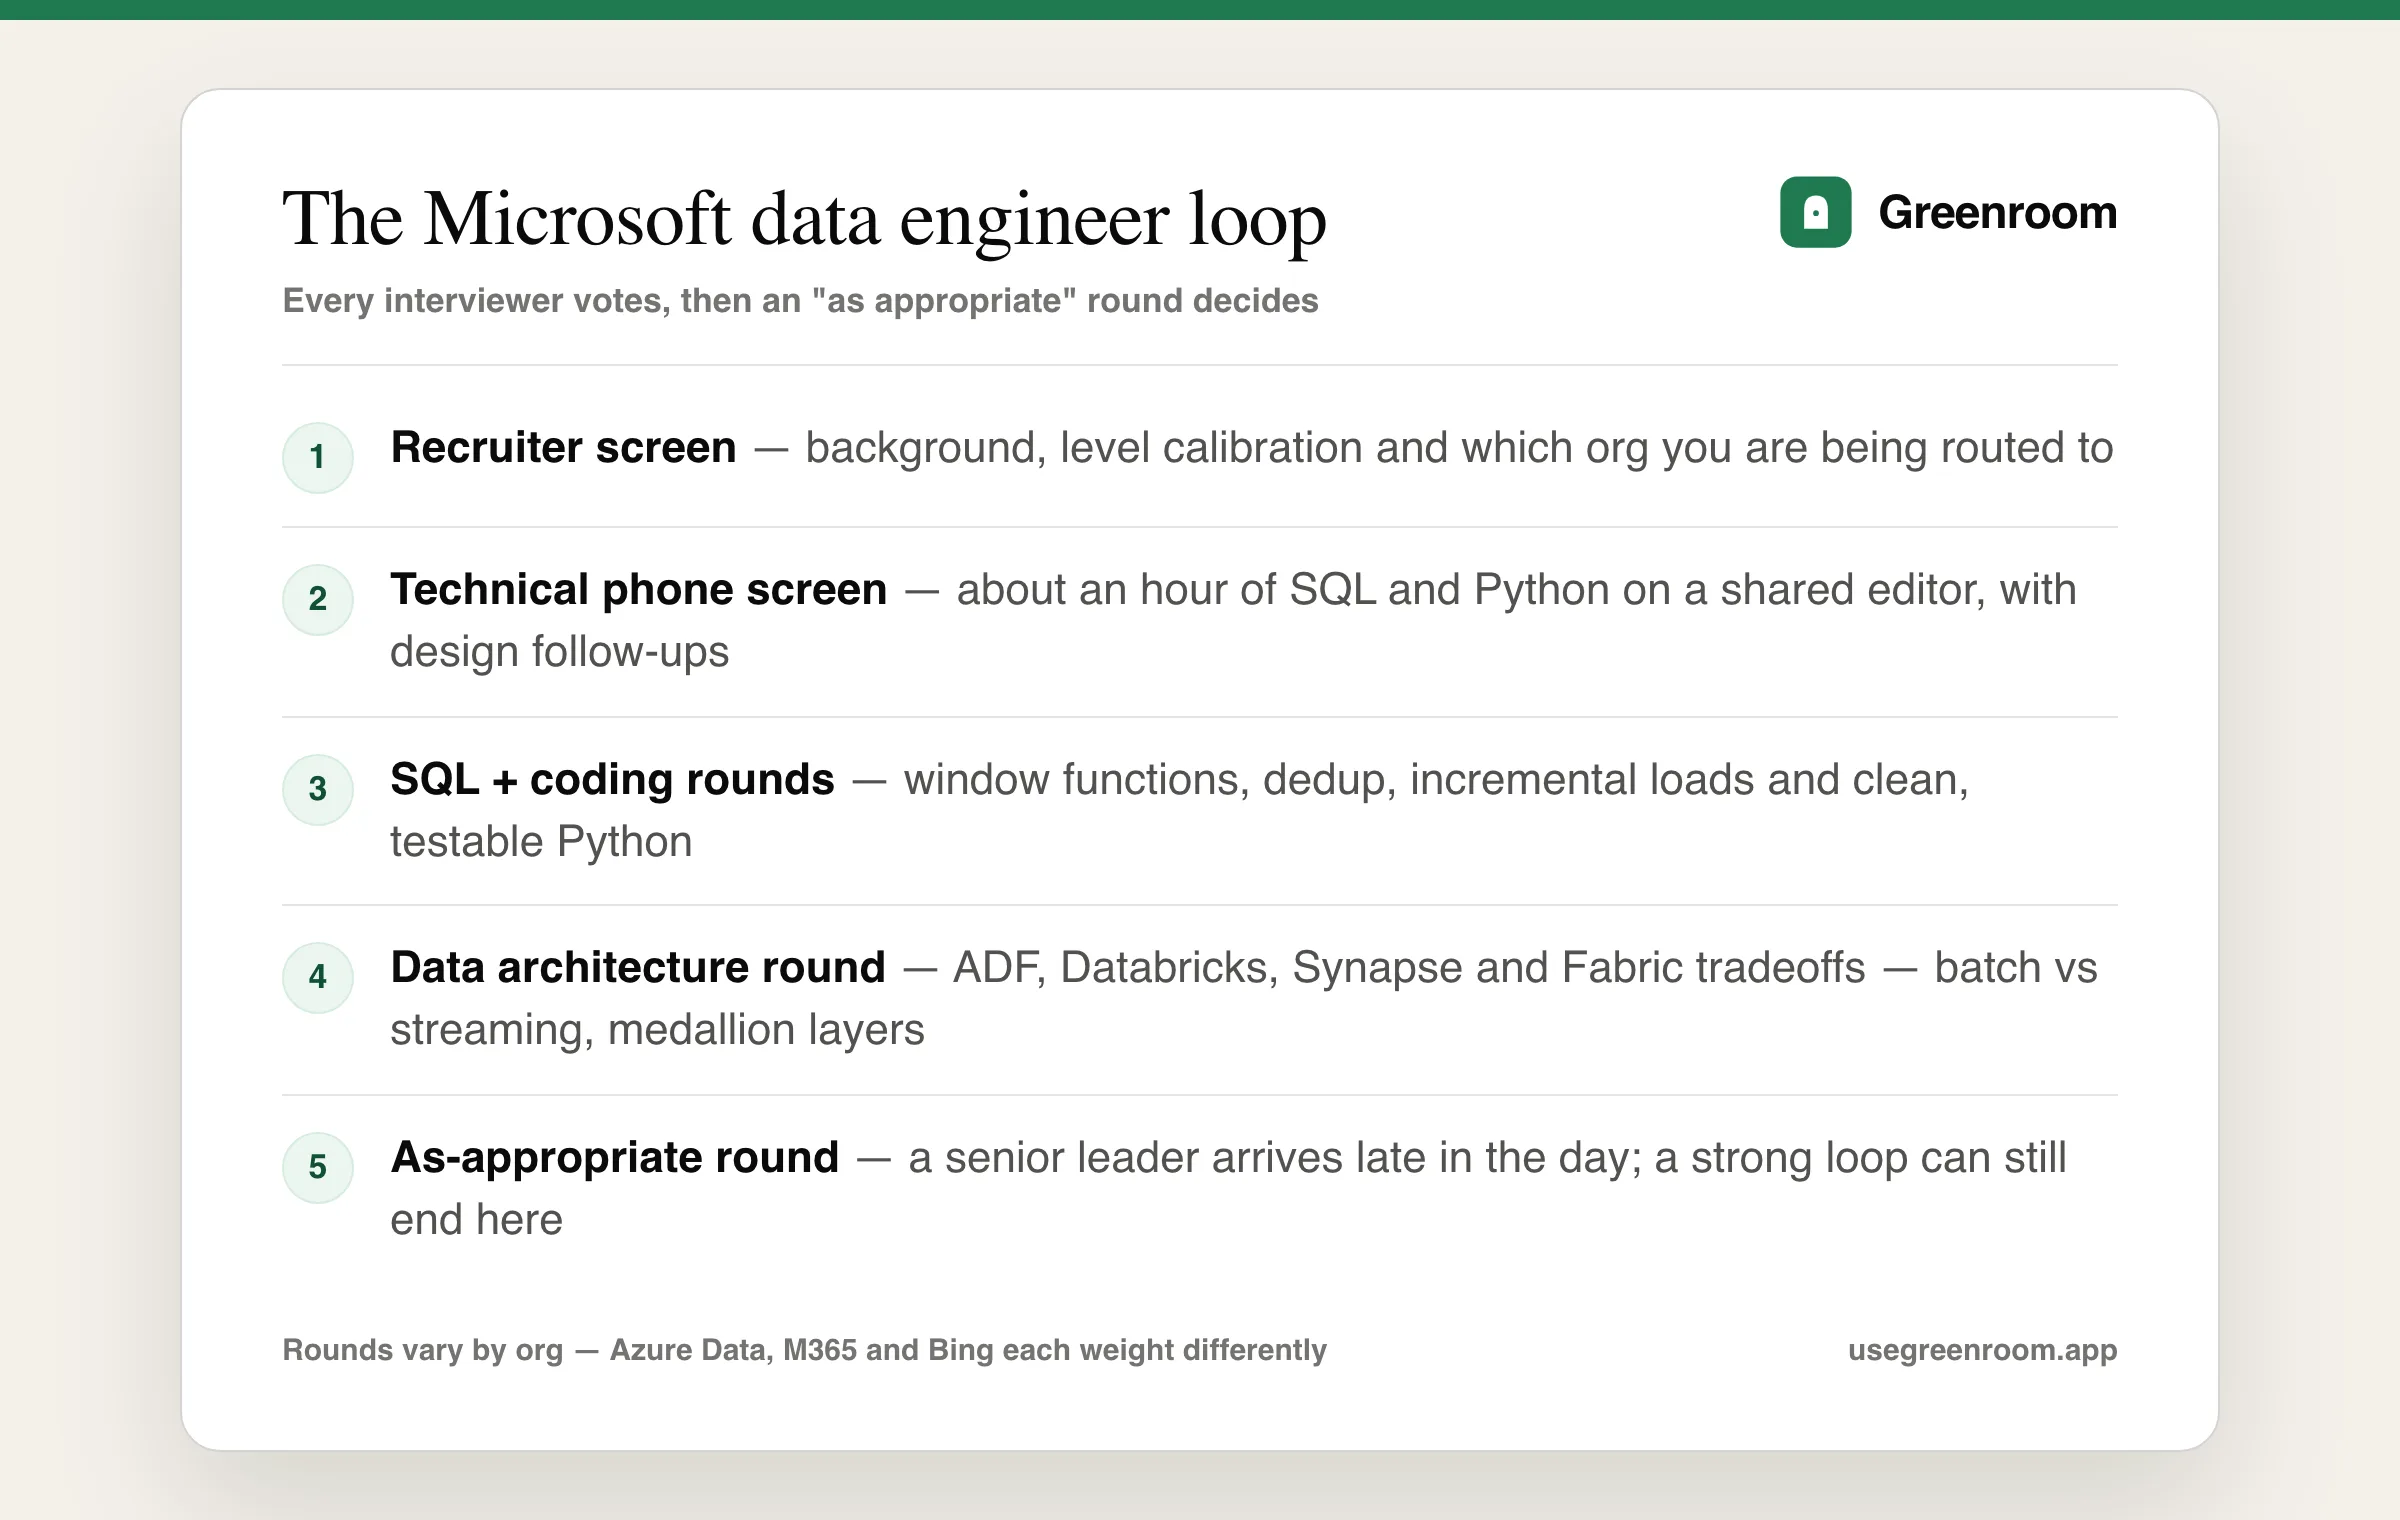Click the text 'streaming, medallion layers'

(657, 1029)
